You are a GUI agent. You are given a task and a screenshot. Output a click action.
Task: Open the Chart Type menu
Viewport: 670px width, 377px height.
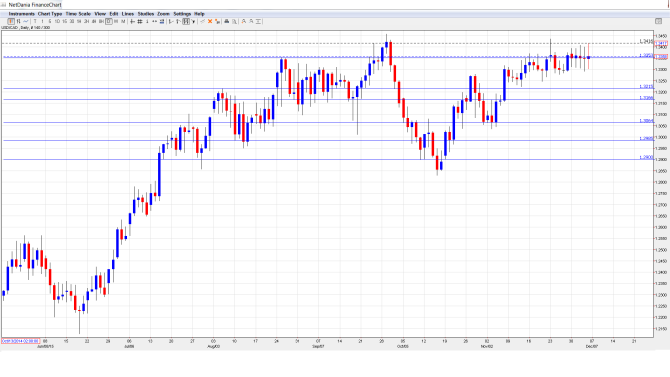(50, 14)
